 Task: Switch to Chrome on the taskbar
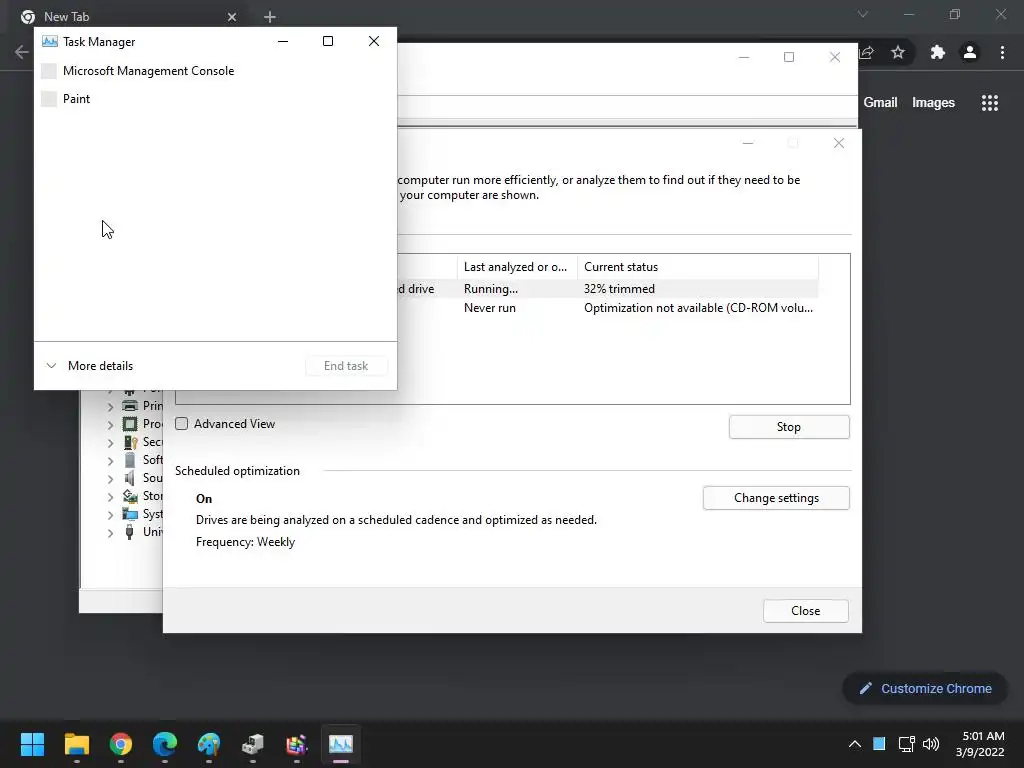121,744
